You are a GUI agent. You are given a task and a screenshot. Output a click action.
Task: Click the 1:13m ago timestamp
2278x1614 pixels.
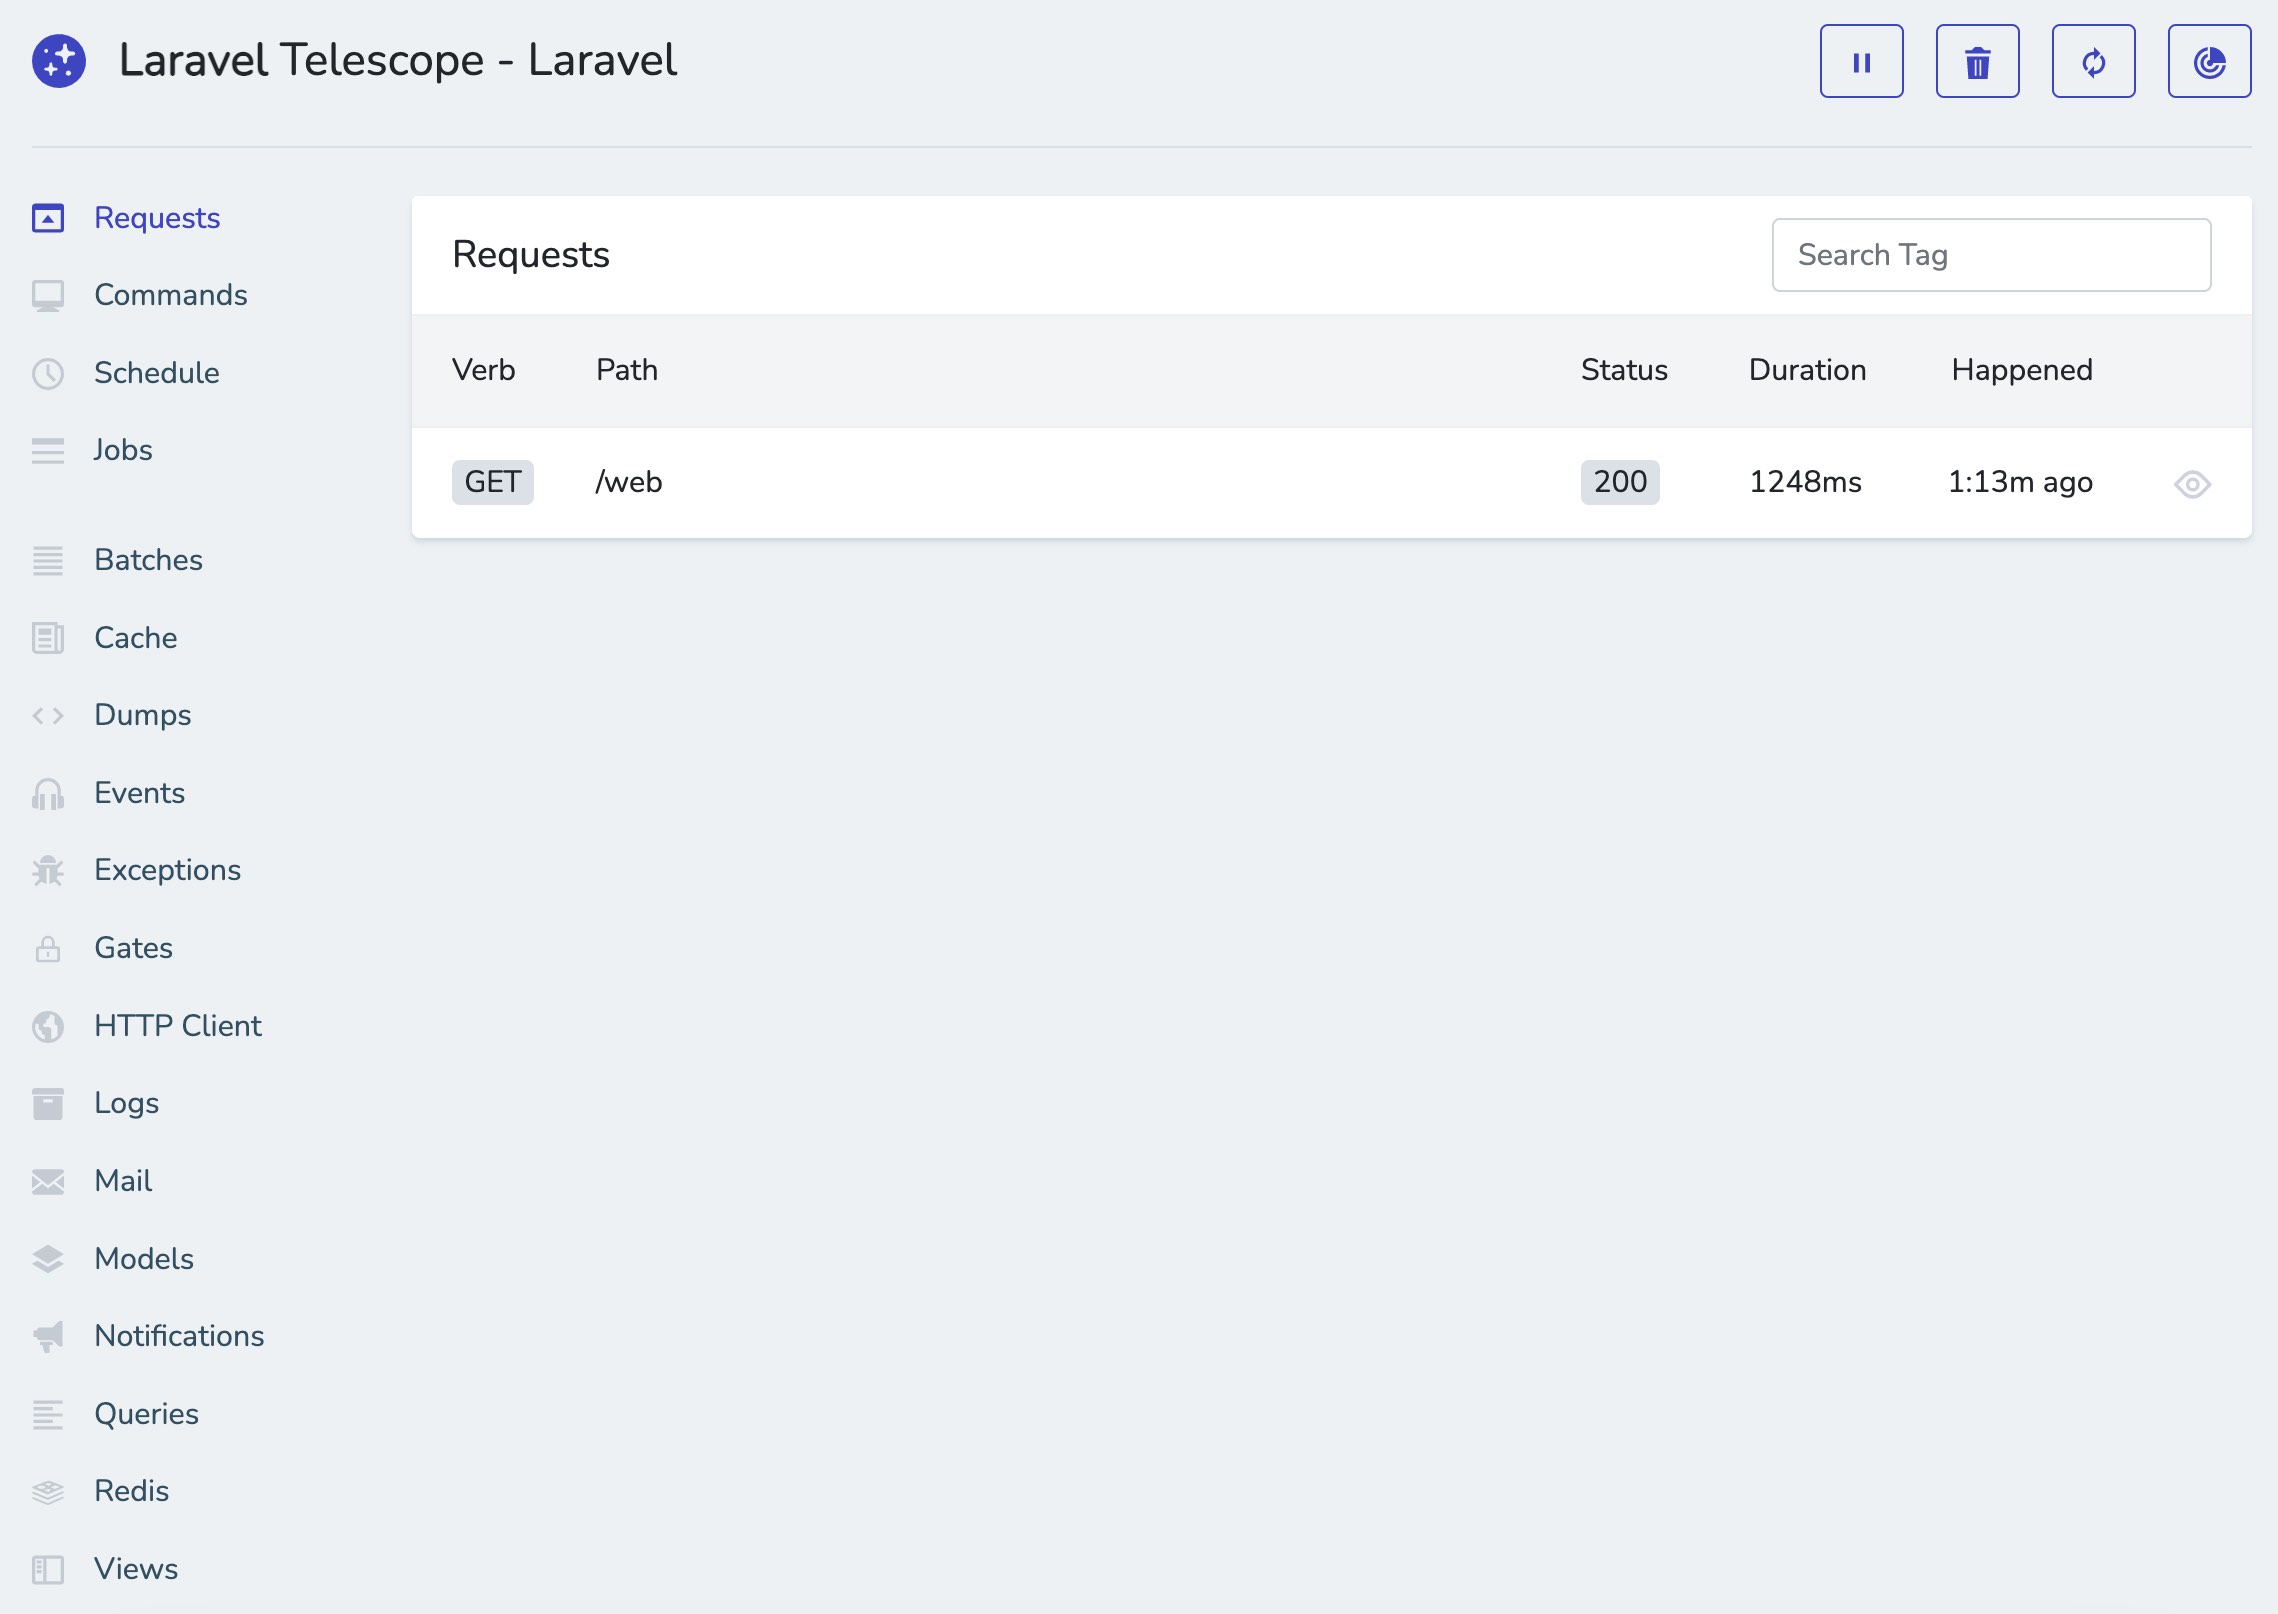(x=2020, y=482)
